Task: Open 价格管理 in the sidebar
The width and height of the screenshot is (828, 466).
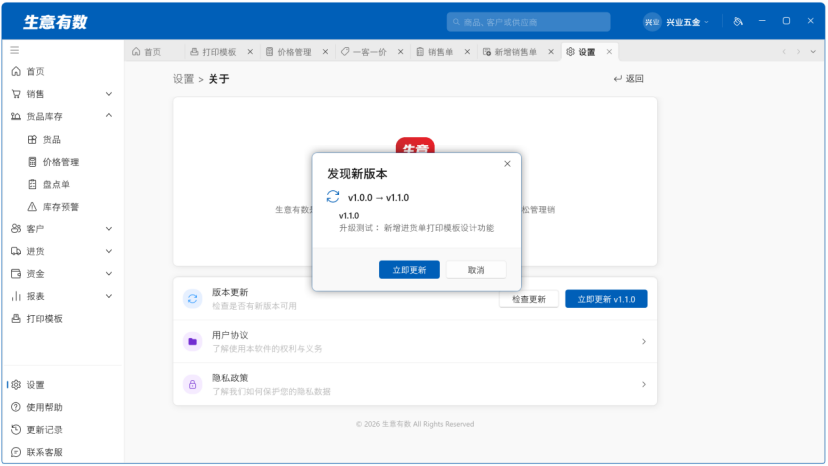Action: pyautogui.click(x=61, y=162)
